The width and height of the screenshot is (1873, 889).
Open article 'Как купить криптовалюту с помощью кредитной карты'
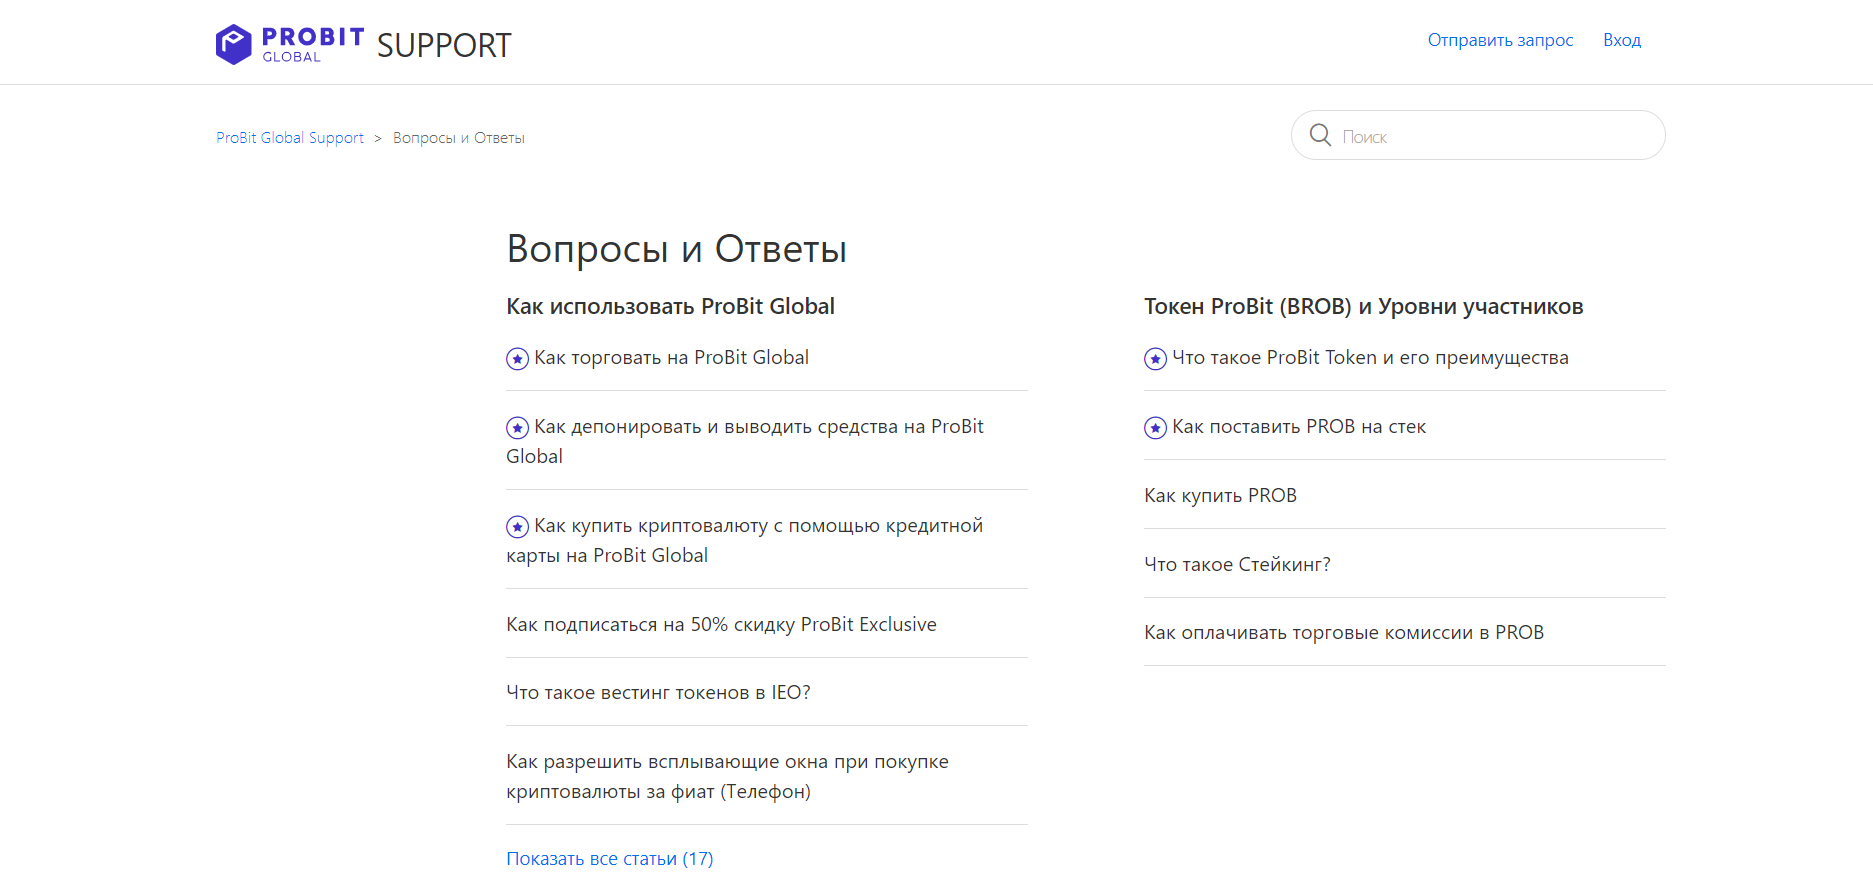[745, 540]
